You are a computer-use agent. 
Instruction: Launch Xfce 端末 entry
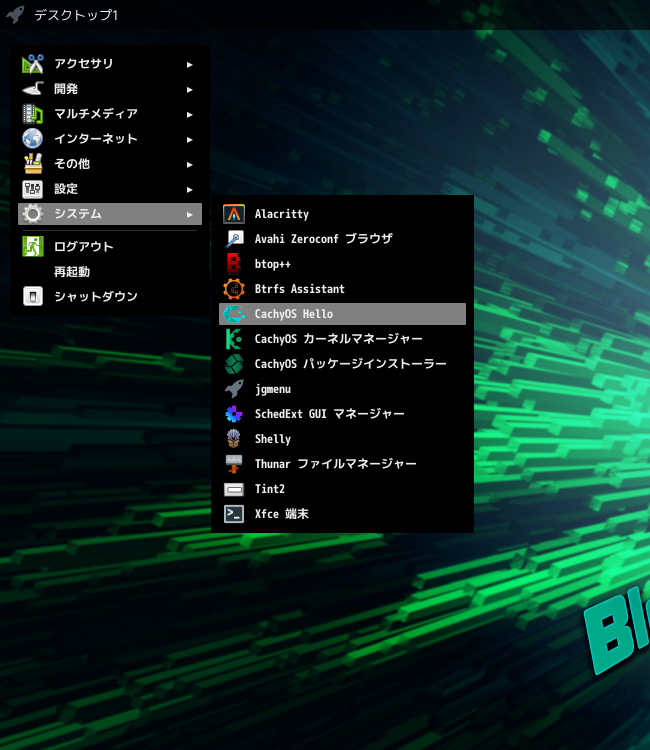click(x=342, y=514)
